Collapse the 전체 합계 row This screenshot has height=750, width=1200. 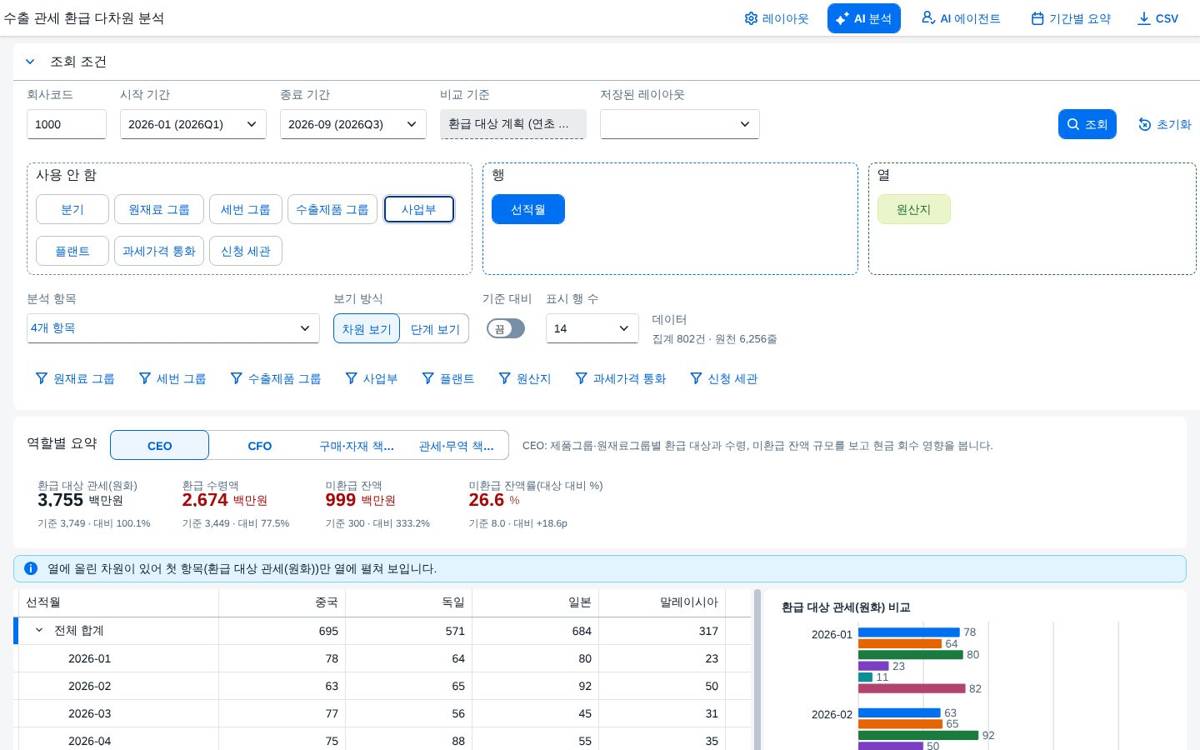coord(40,631)
